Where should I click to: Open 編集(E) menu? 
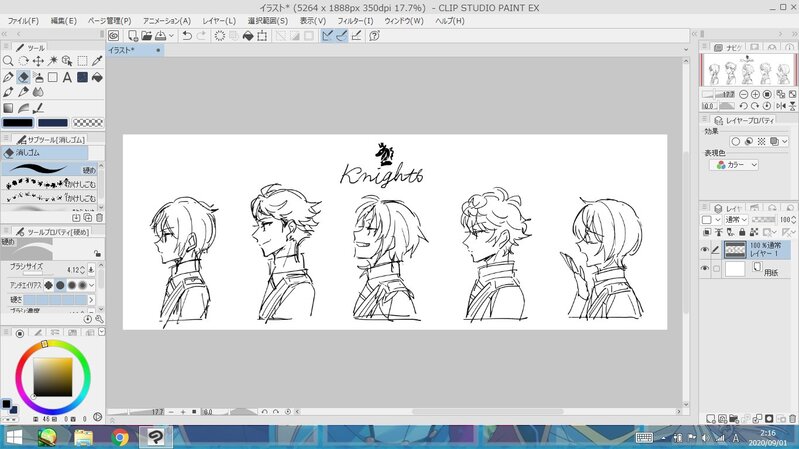(64, 21)
